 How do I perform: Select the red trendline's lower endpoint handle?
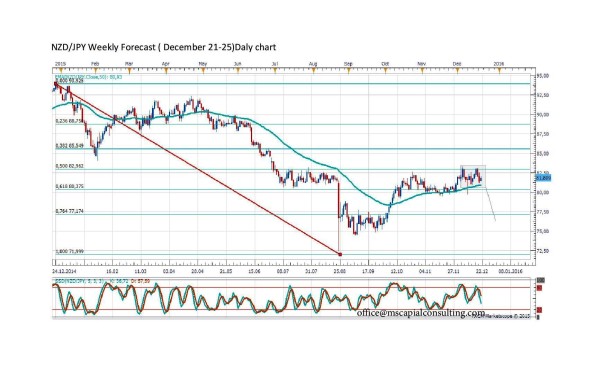[340, 254]
